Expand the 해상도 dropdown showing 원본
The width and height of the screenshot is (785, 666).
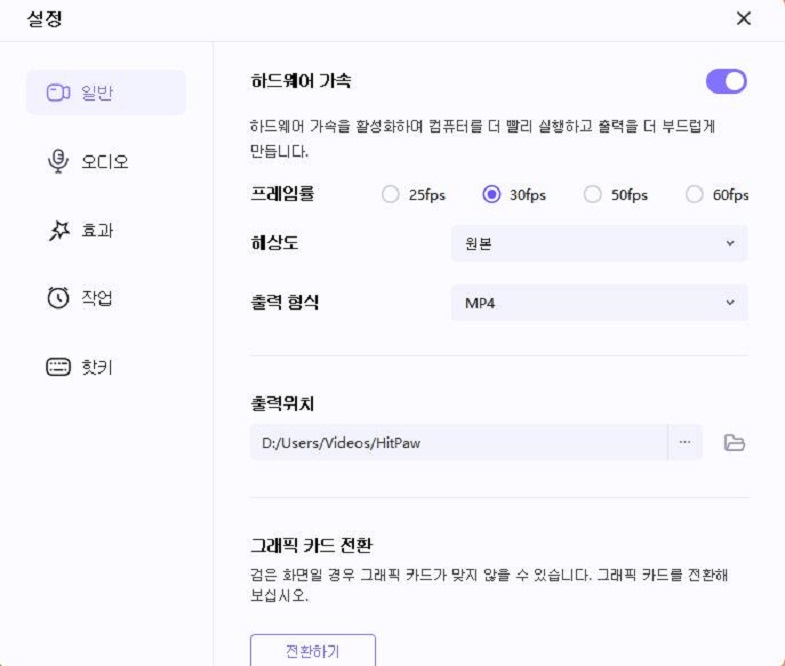point(599,244)
